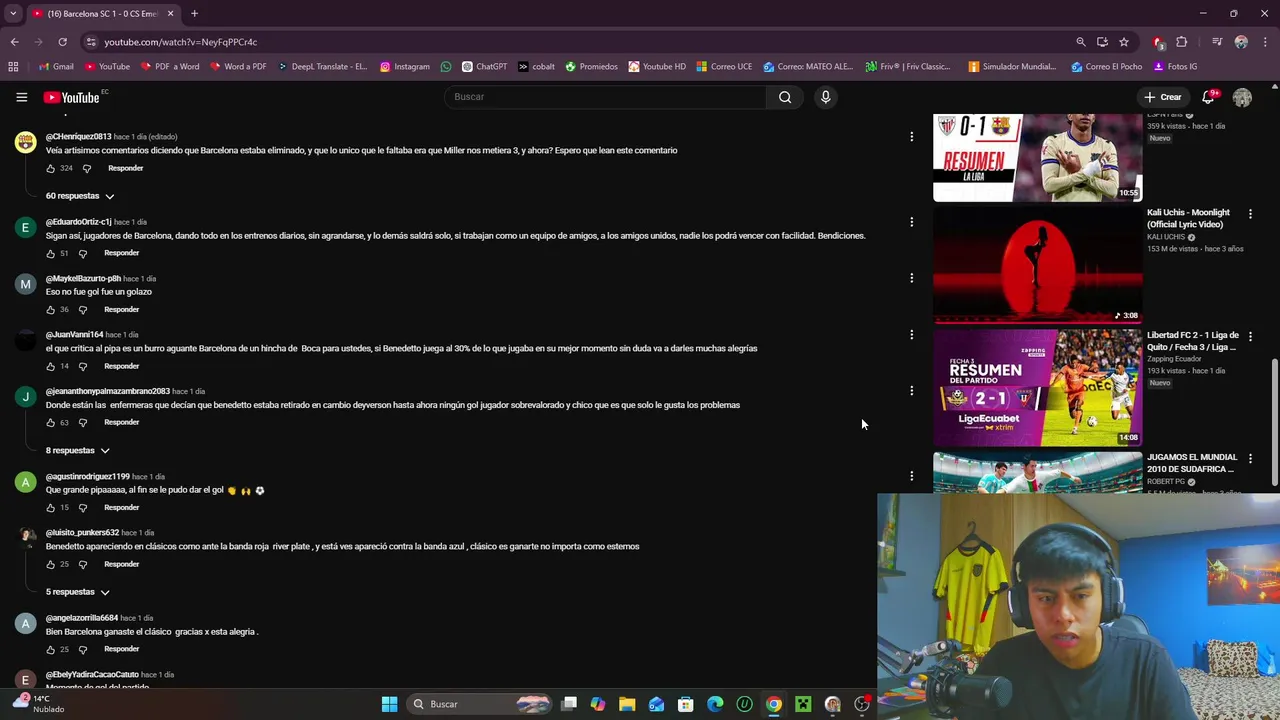1280x720 pixels.
Task: Like the comment by @JuanVanni164
Action: point(51,366)
